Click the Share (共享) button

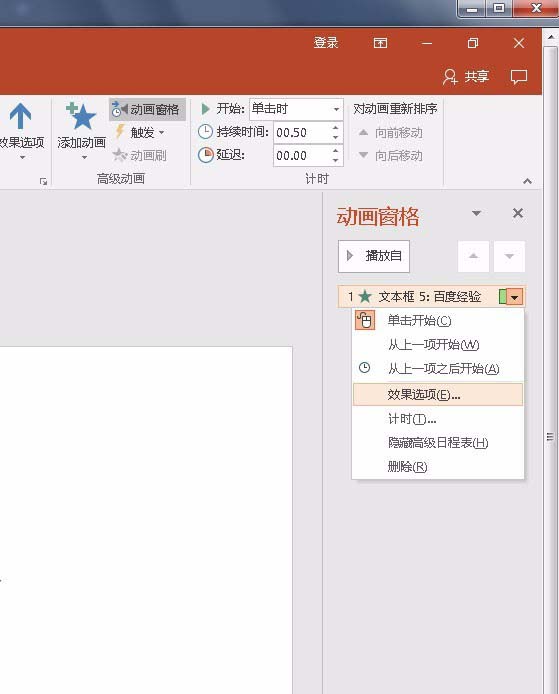tap(466, 77)
